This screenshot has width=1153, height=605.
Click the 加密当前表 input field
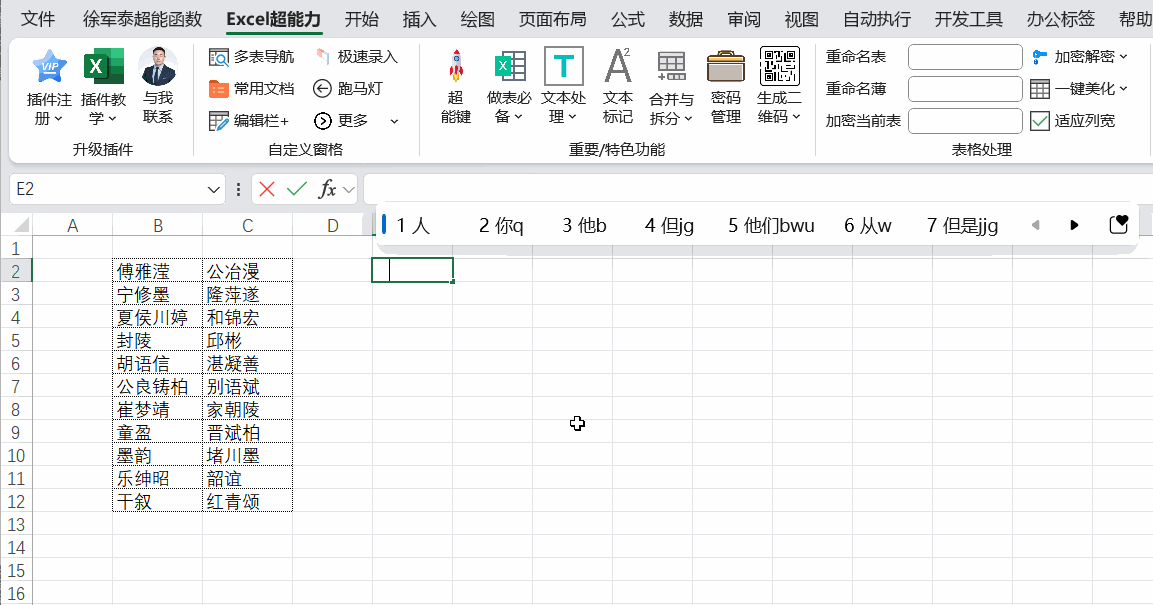(965, 121)
